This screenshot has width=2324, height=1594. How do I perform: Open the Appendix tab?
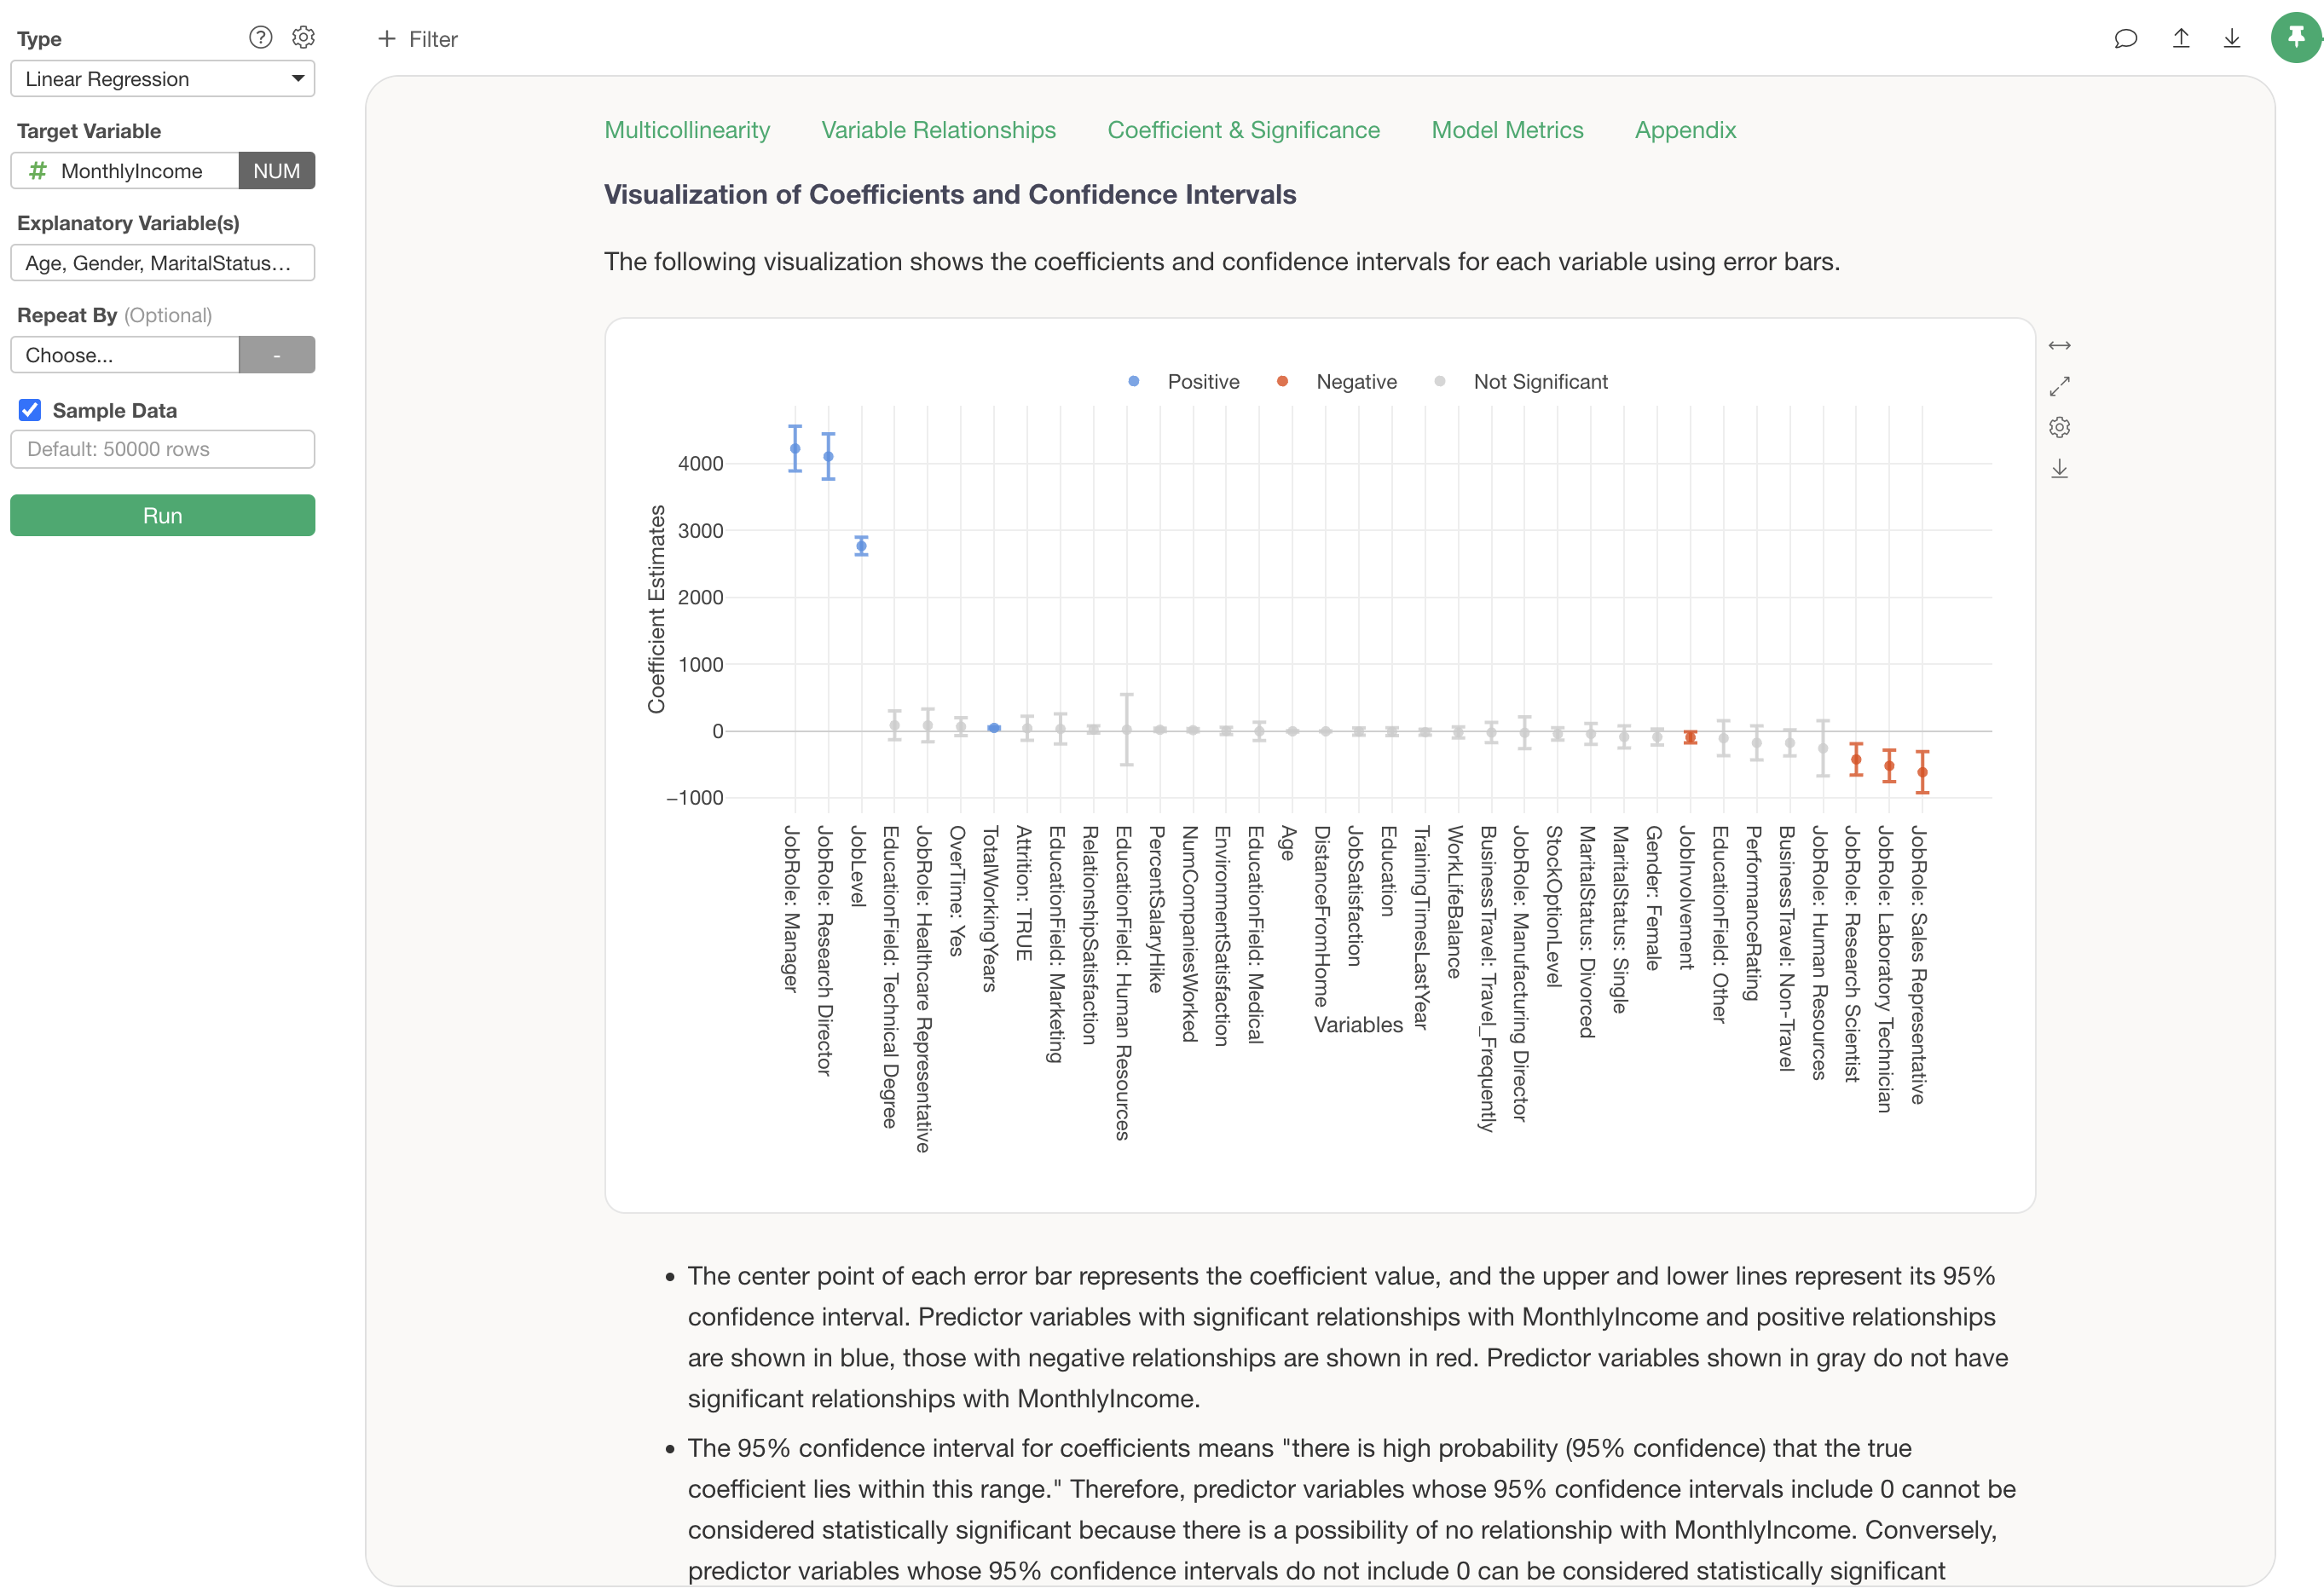pyautogui.click(x=1685, y=130)
